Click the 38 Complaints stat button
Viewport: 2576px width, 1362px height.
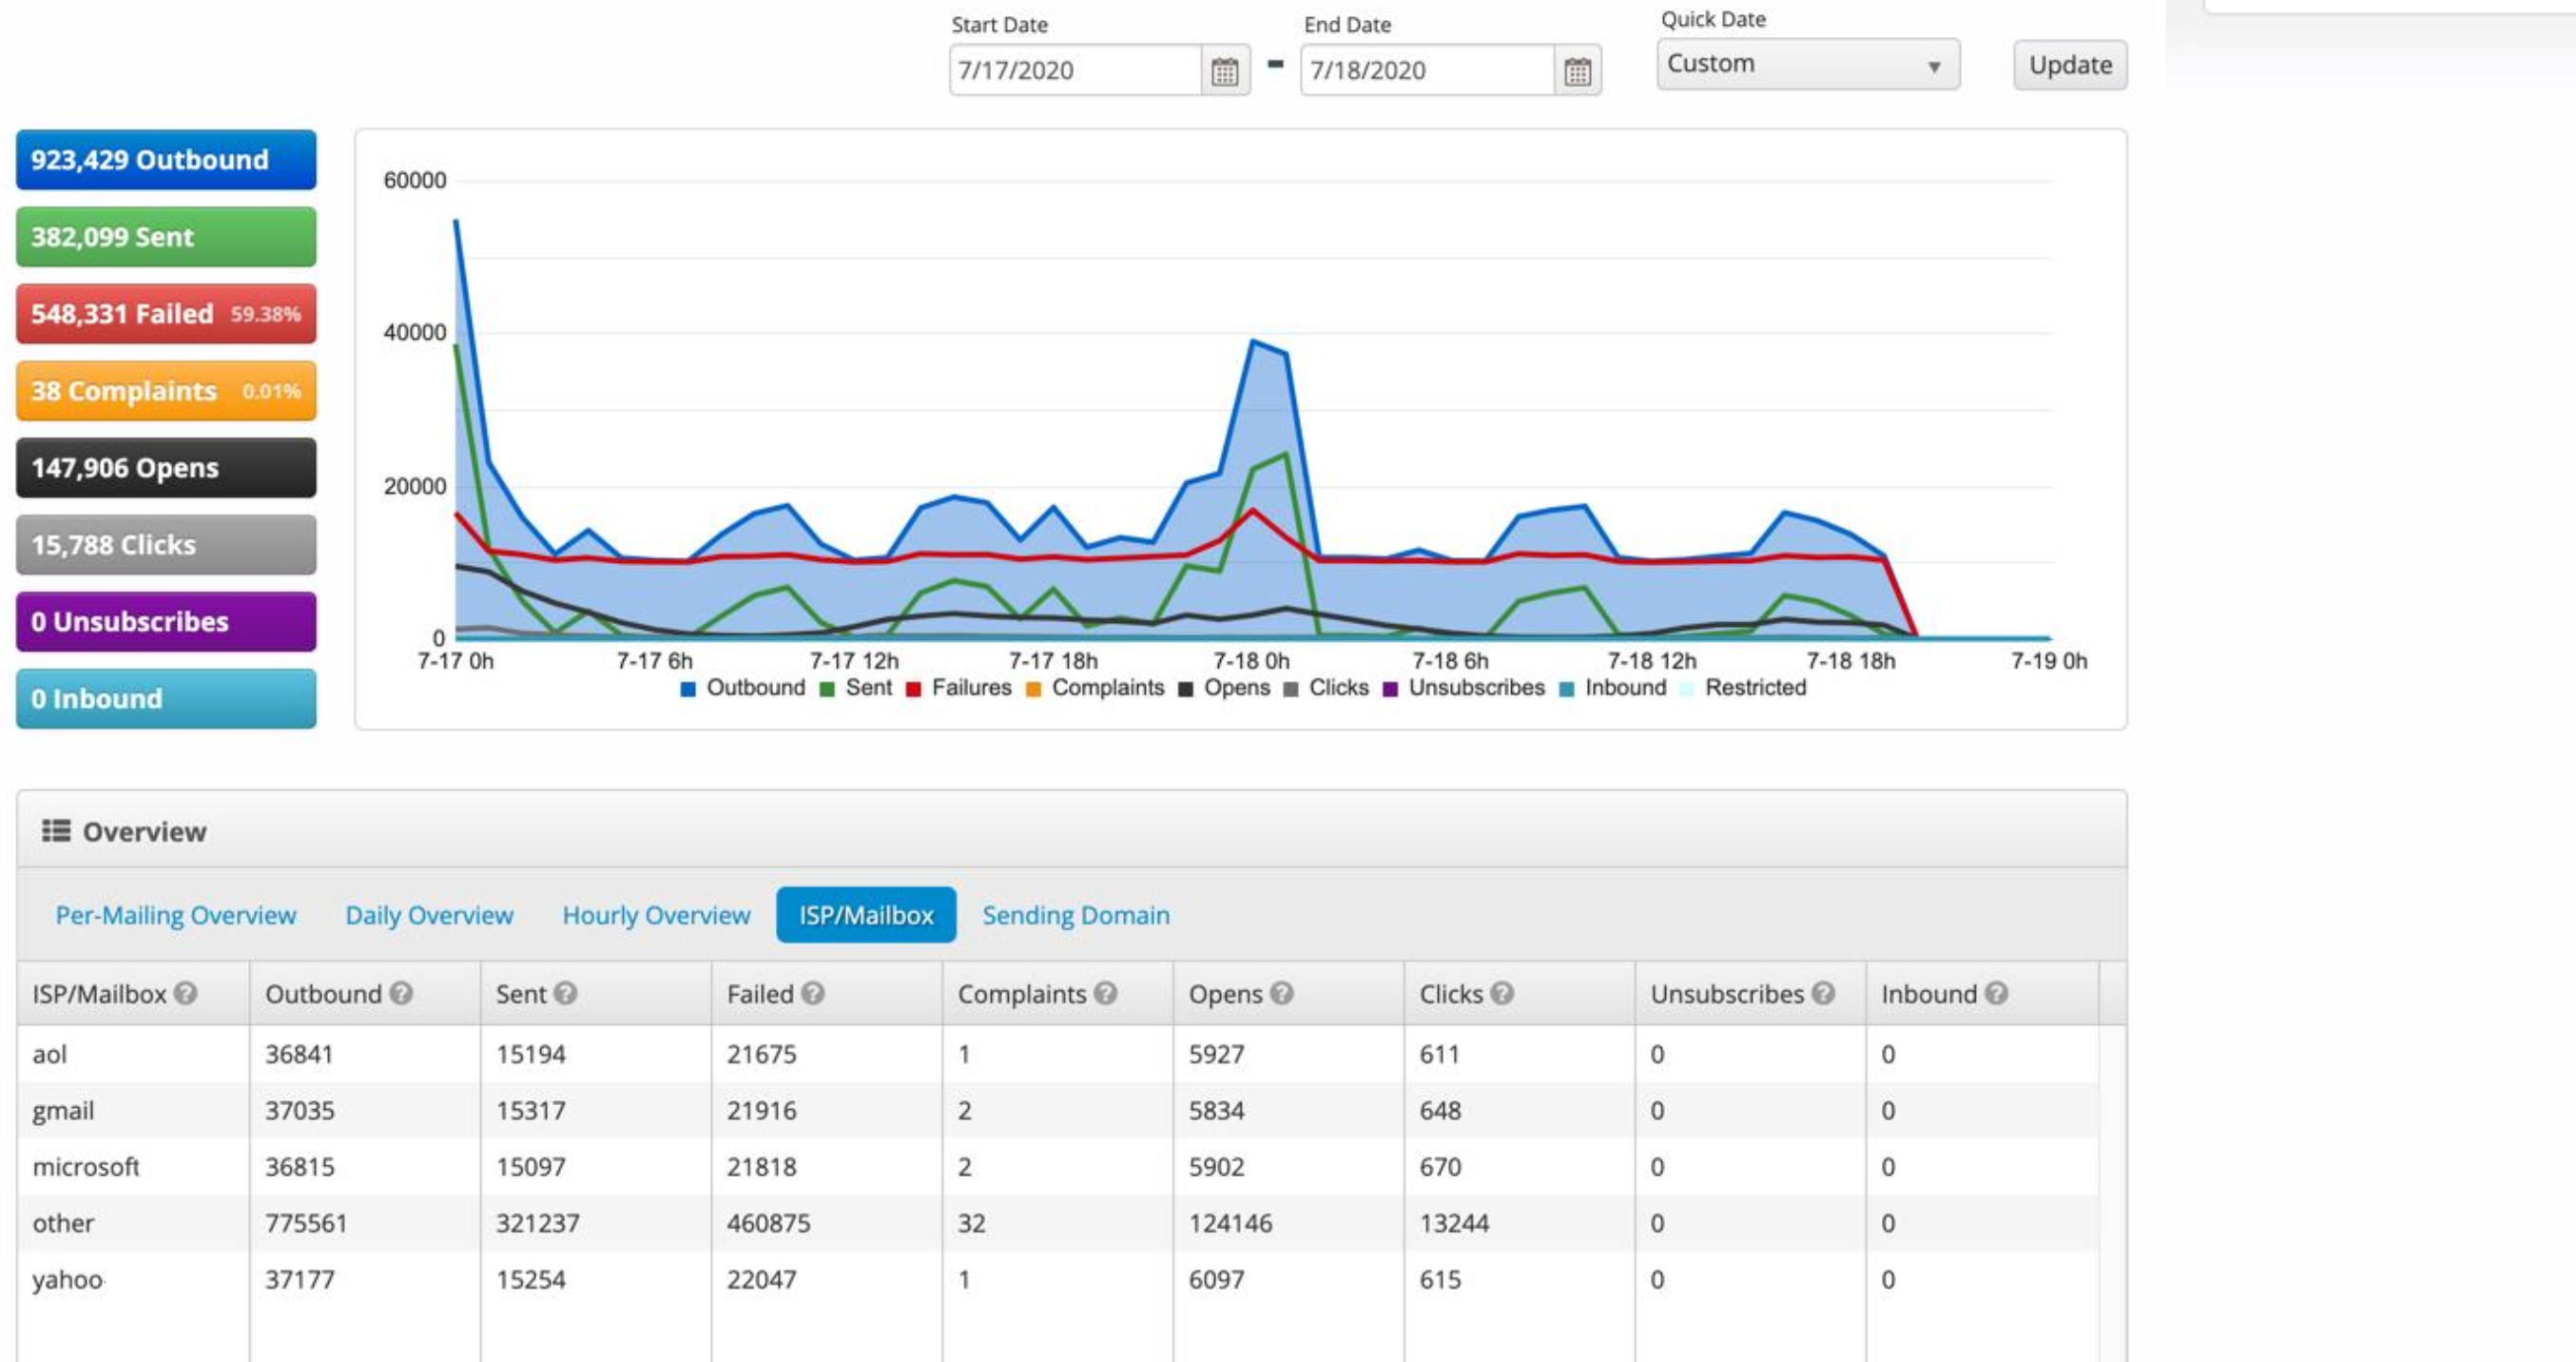pos(166,391)
